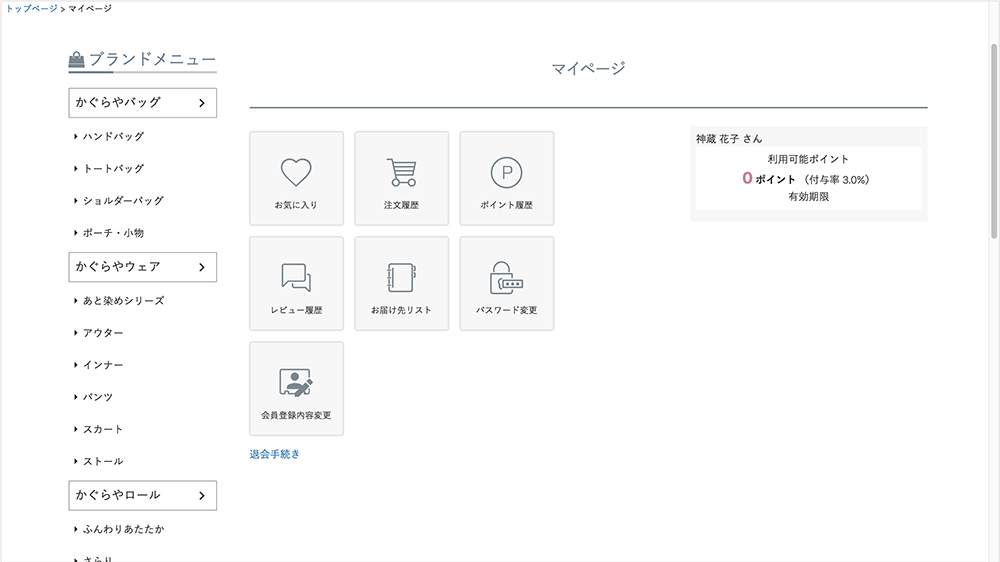1000x562 pixels.
Task: Select ショルダーバッグ in the brand menu
Action: click(x=123, y=200)
